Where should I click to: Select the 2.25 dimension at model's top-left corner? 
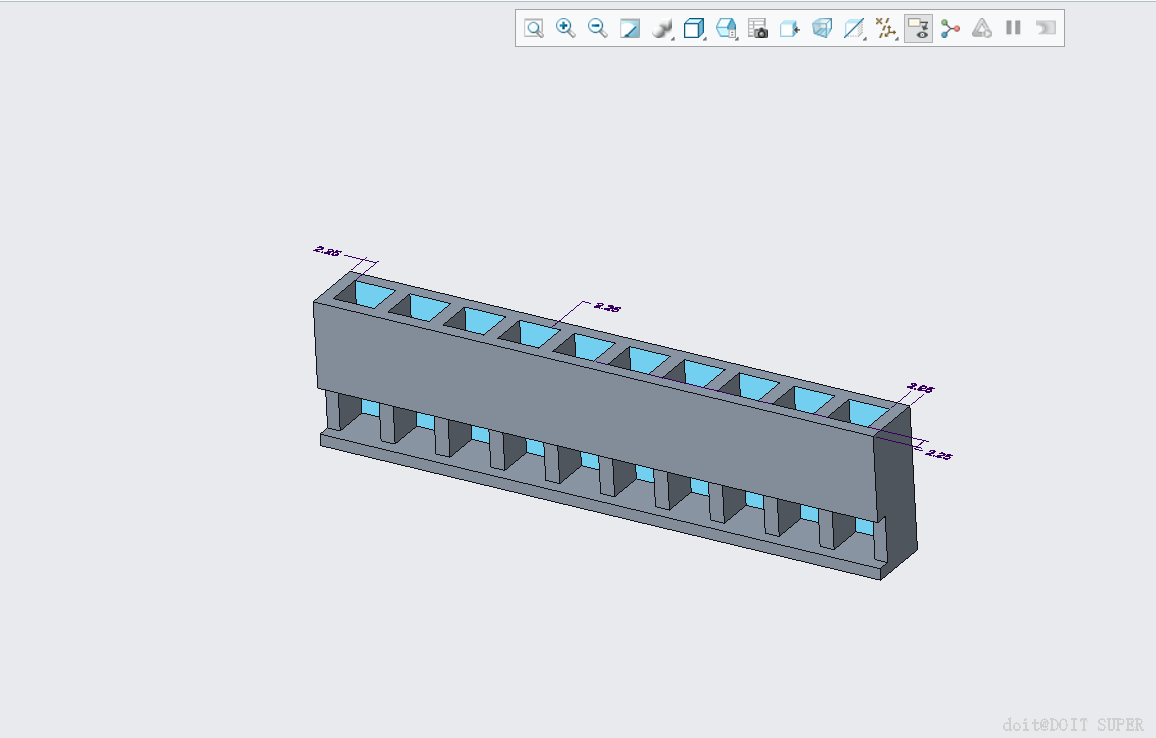(327, 250)
